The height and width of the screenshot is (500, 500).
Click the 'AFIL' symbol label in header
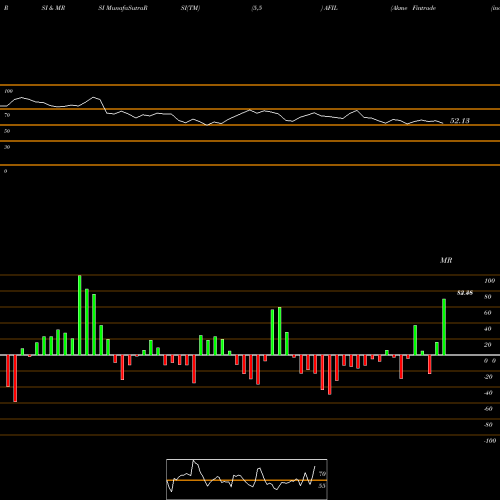tap(331, 8)
